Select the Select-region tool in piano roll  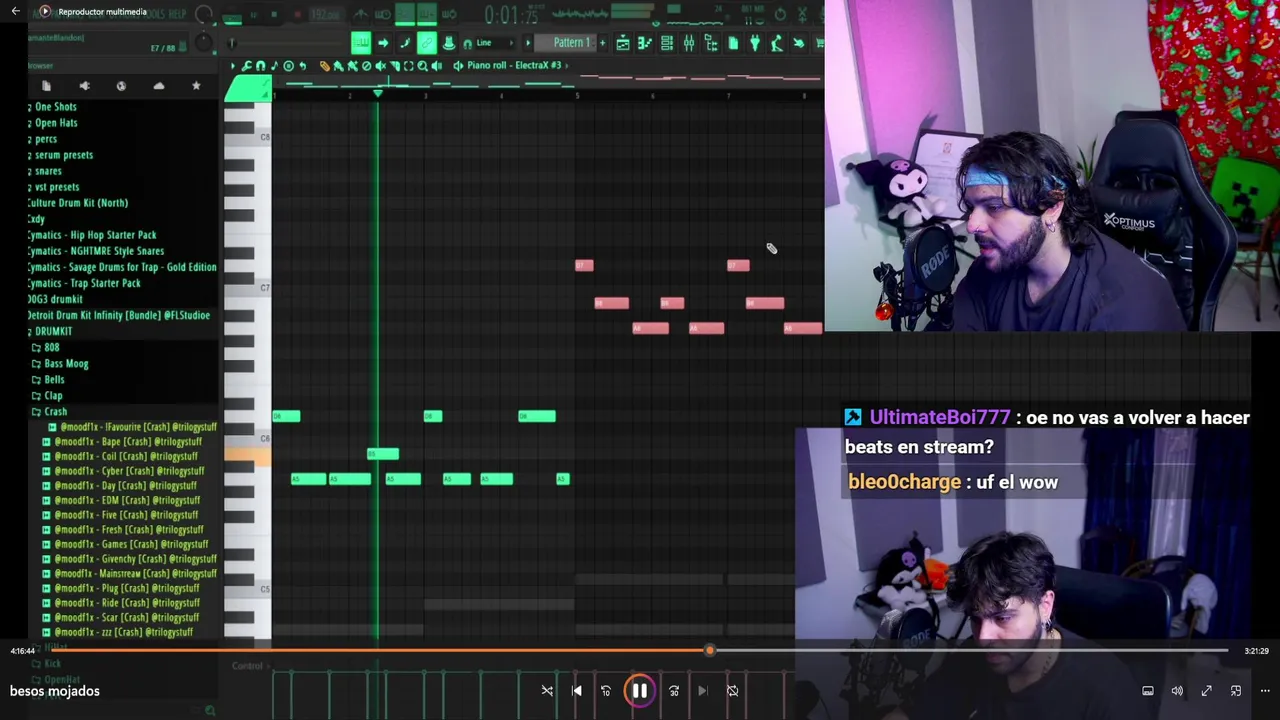[408, 65]
